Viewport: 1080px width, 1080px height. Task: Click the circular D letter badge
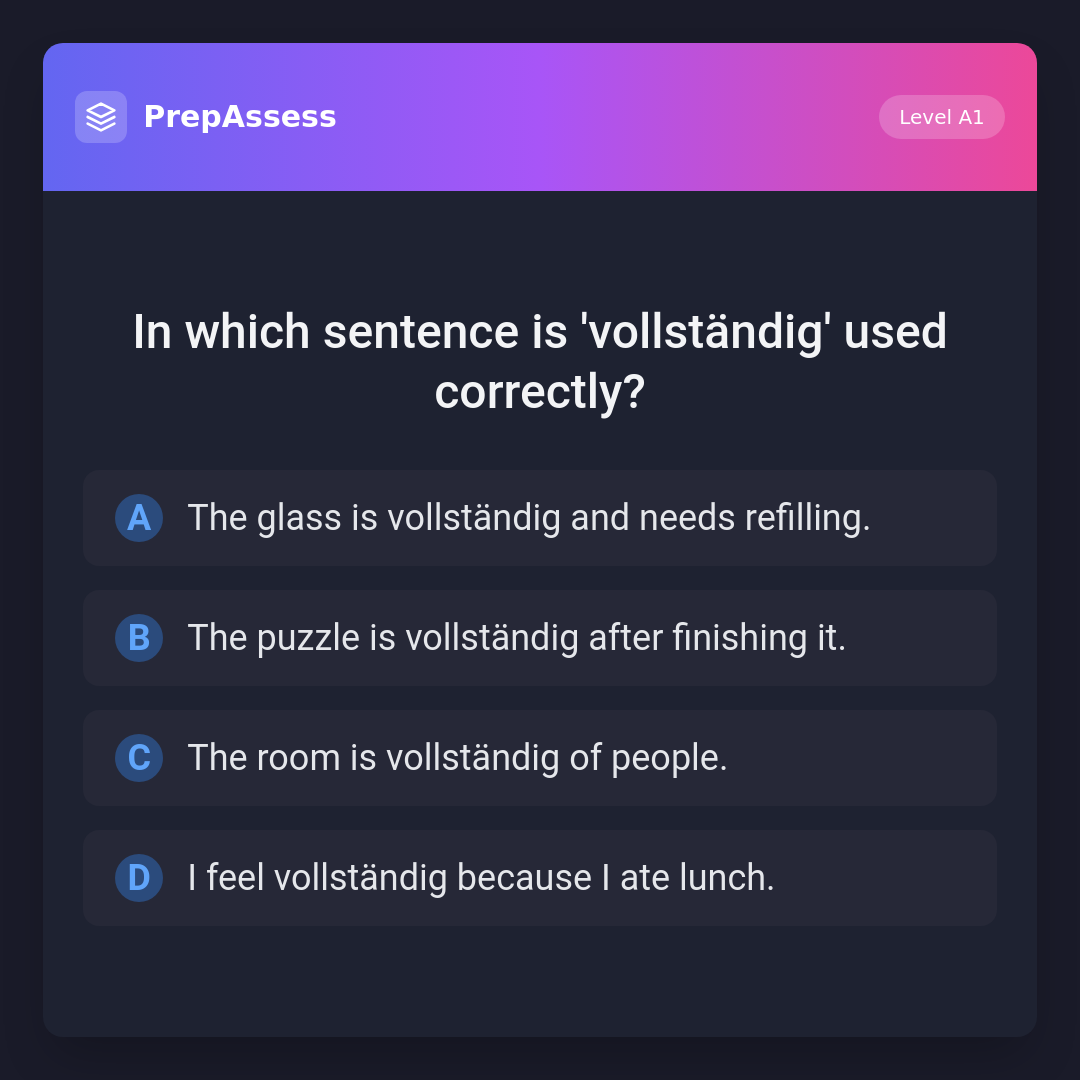pyautogui.click(x=139, y=878)
